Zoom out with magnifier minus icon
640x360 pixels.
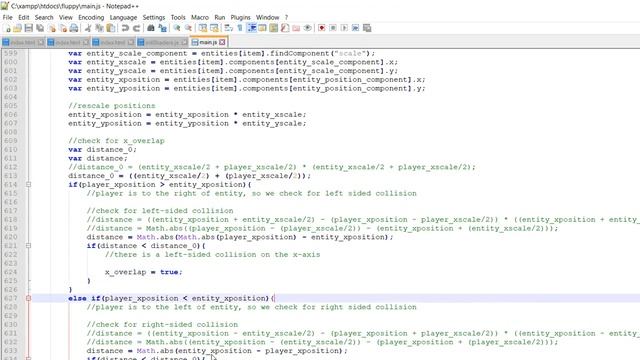point(188,28)
